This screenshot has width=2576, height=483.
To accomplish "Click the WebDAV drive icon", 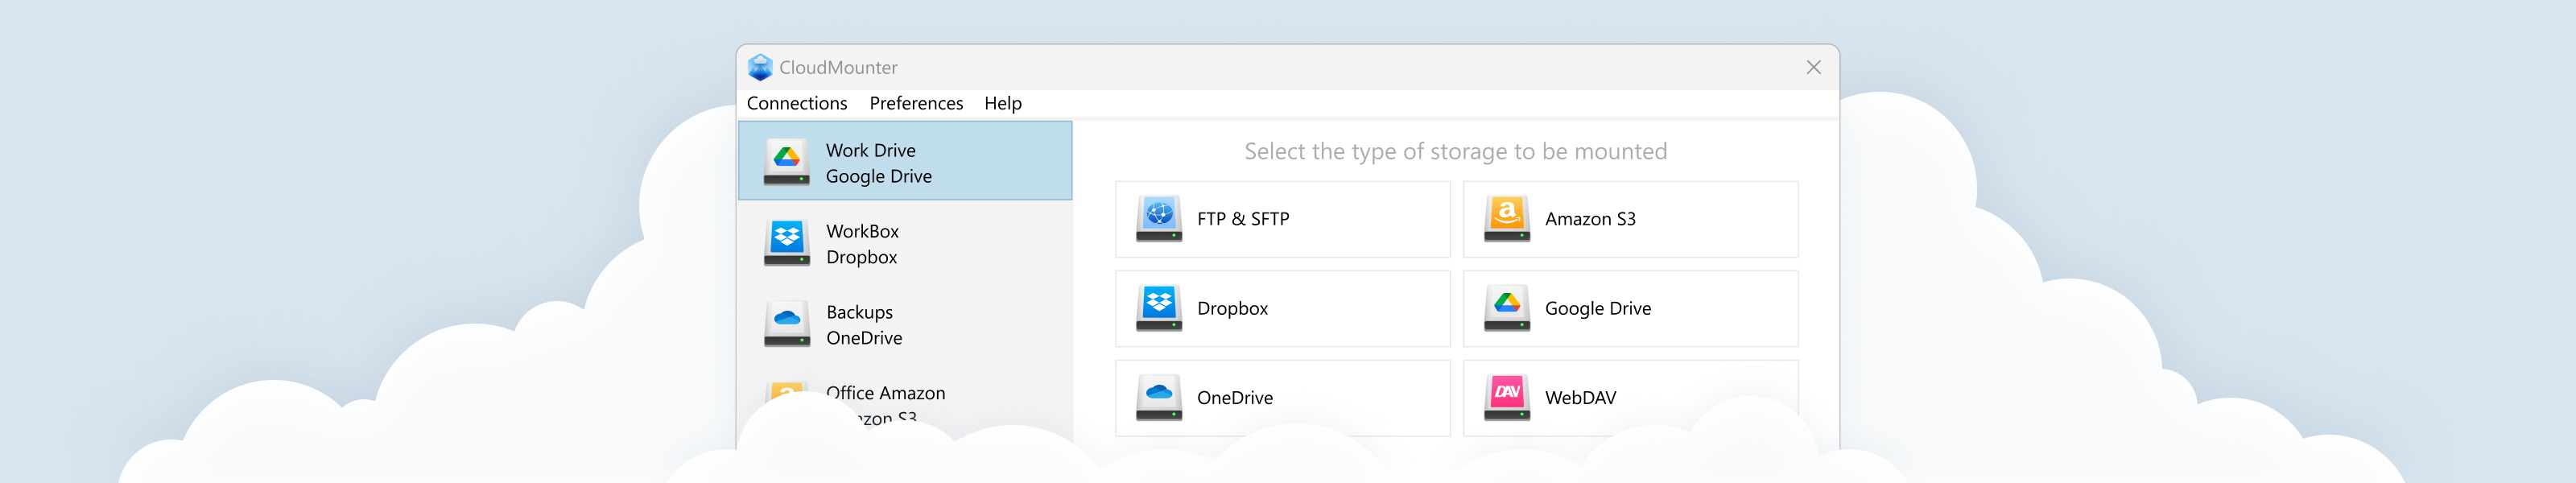I will 1507,397.
